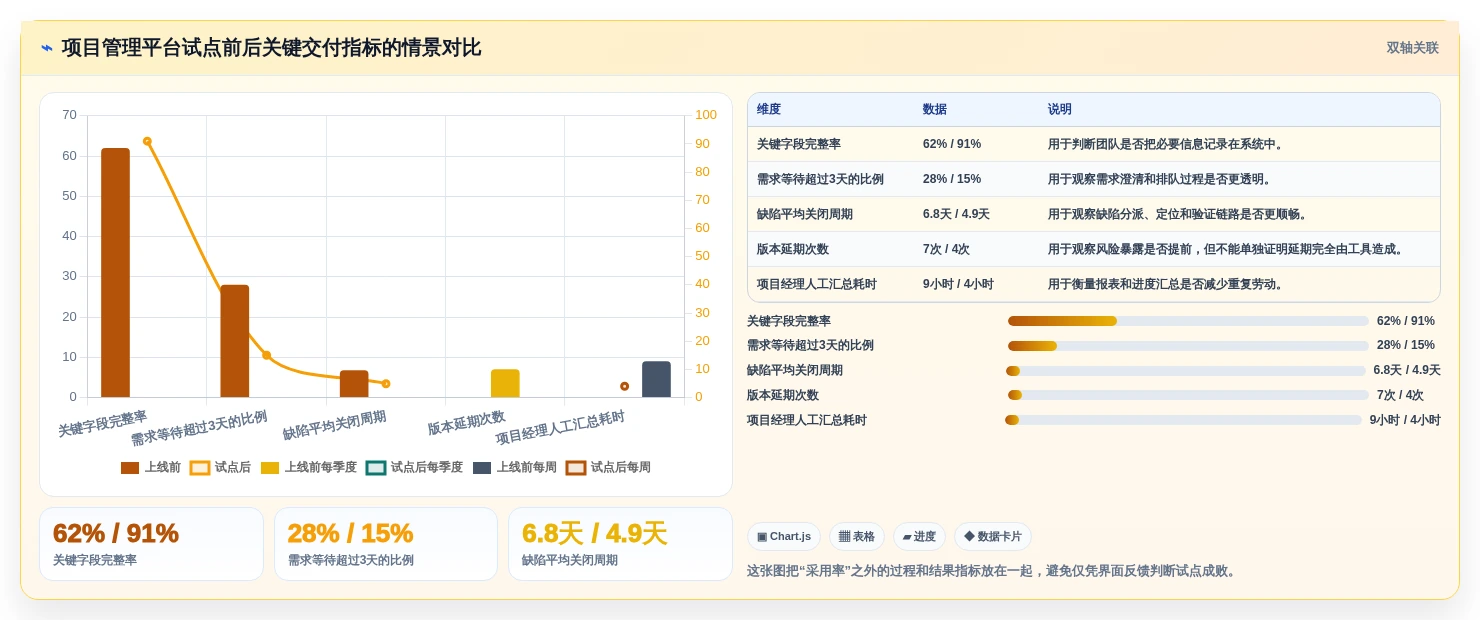Toggle the 试点后每季度 legend entry
1480x620 pixels.
click(x=415, y=467)
